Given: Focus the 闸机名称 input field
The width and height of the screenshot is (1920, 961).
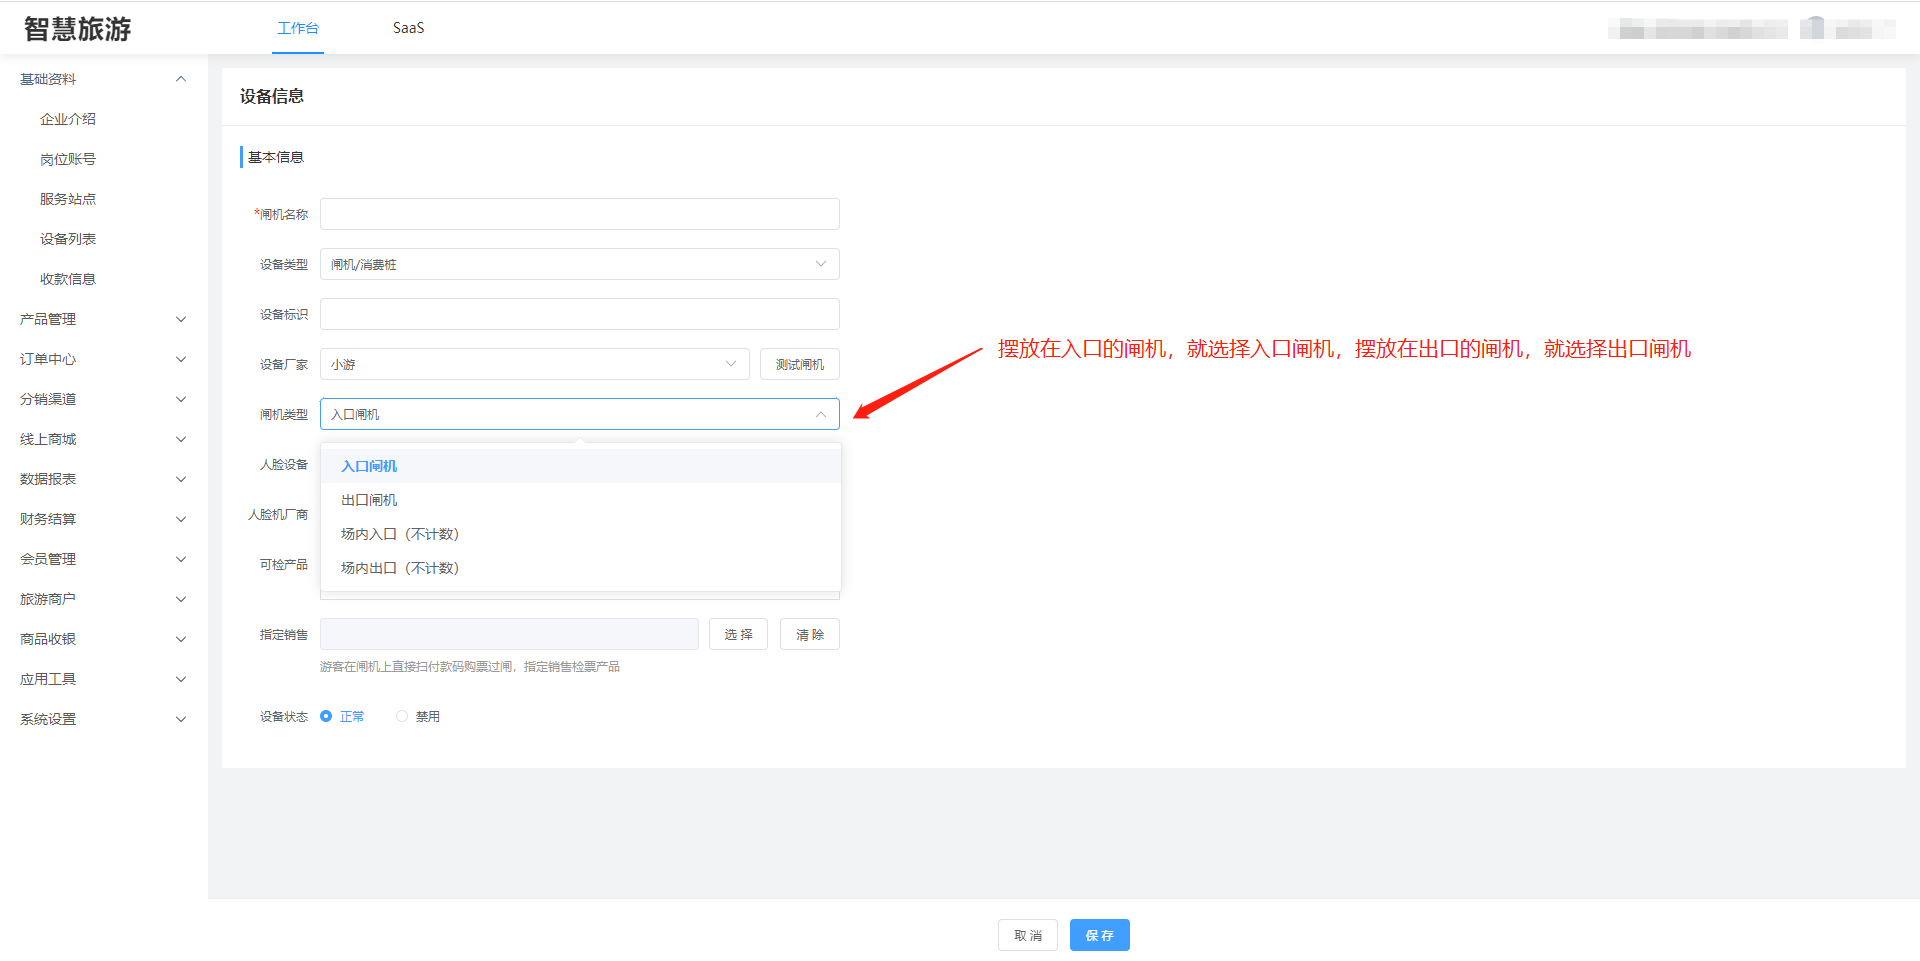Looking at the screenshot, I should pyautogui.click(x=579, y=214).
